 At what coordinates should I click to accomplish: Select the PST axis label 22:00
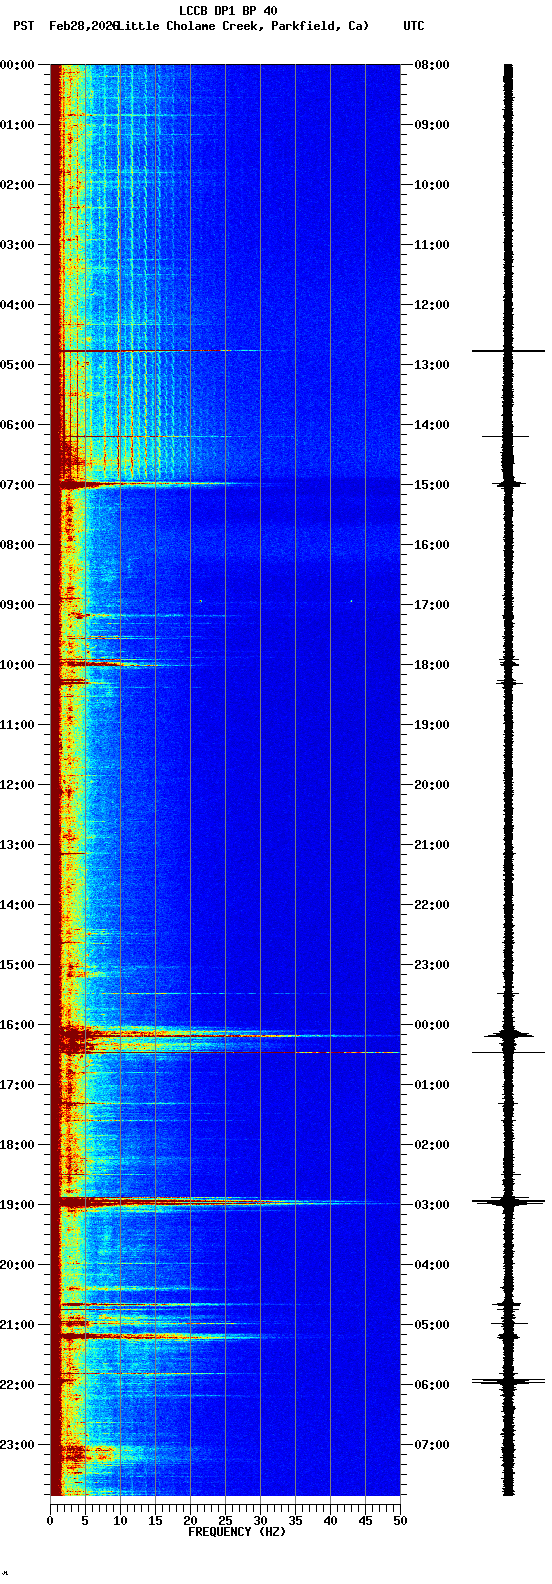pos(16,1385)
